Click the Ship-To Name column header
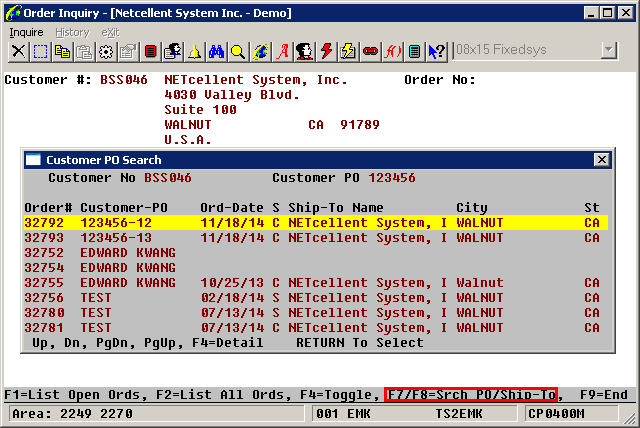Image resolution: width=640 pixels, height=428 pixels. click(x=336, y=208)
